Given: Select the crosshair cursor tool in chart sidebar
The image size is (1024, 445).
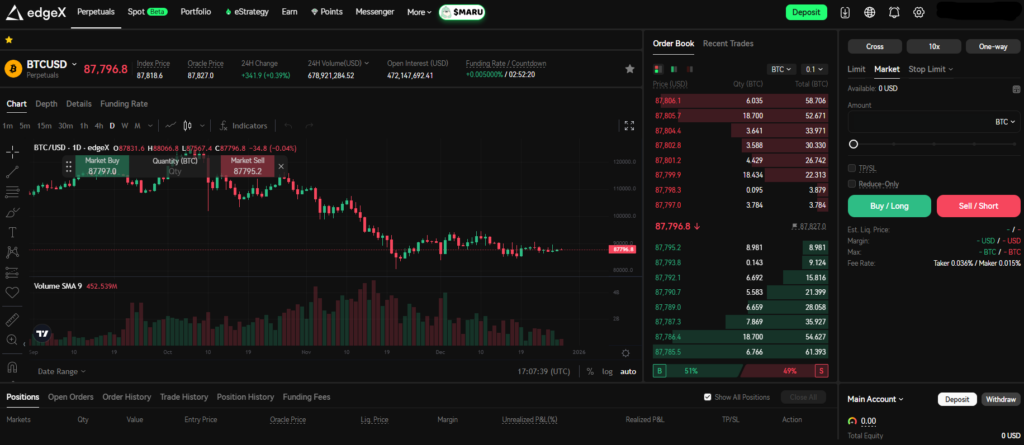Looking at the screenshot, I should click(12, 151).
